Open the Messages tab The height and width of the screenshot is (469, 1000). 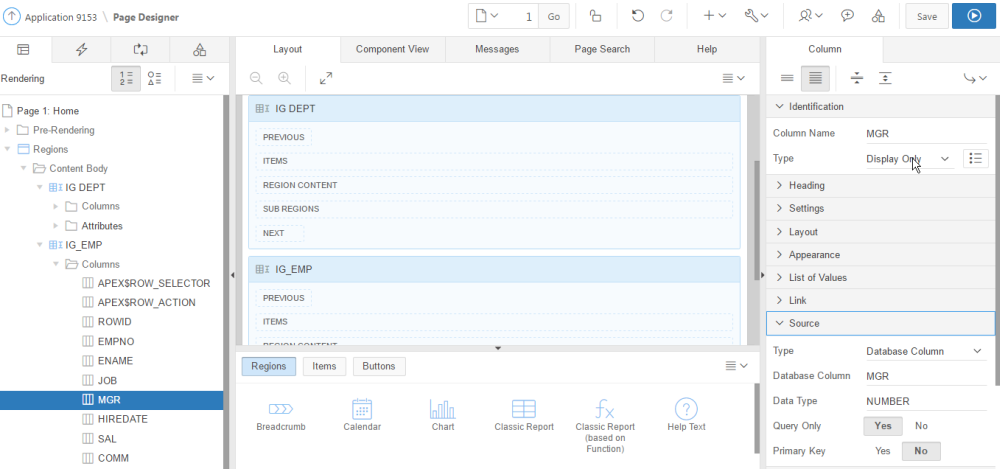(x=497, y=49)
